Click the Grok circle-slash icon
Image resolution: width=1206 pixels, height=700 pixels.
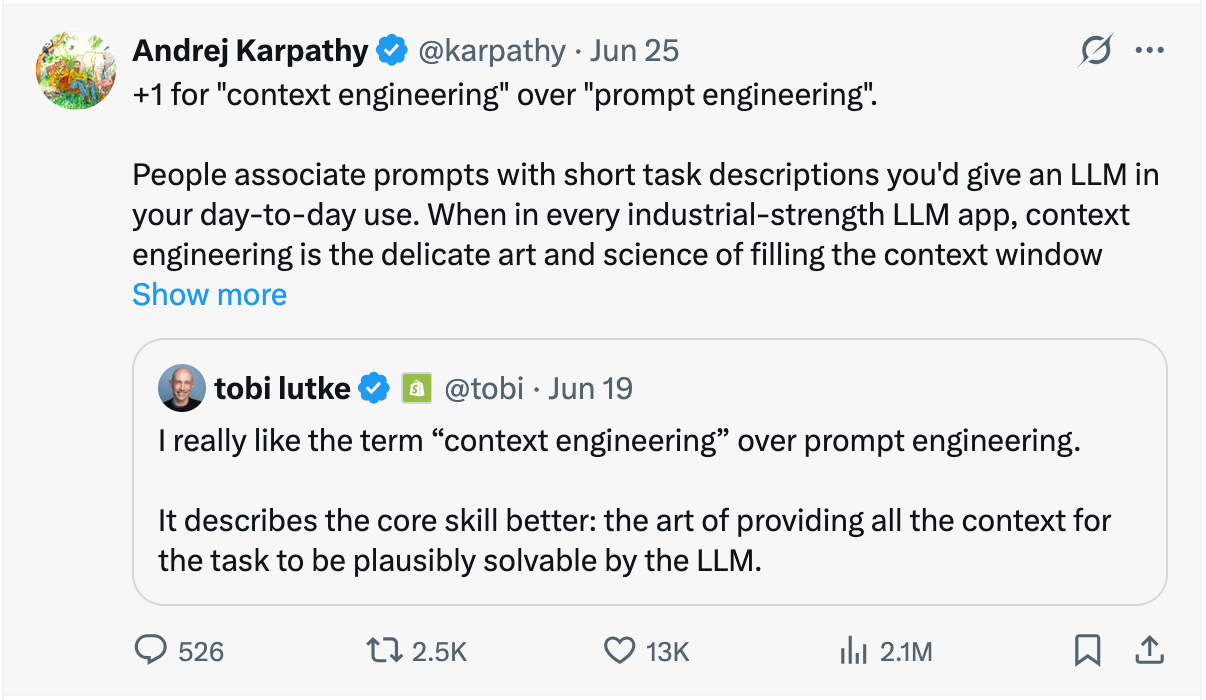coord(1097,51)
